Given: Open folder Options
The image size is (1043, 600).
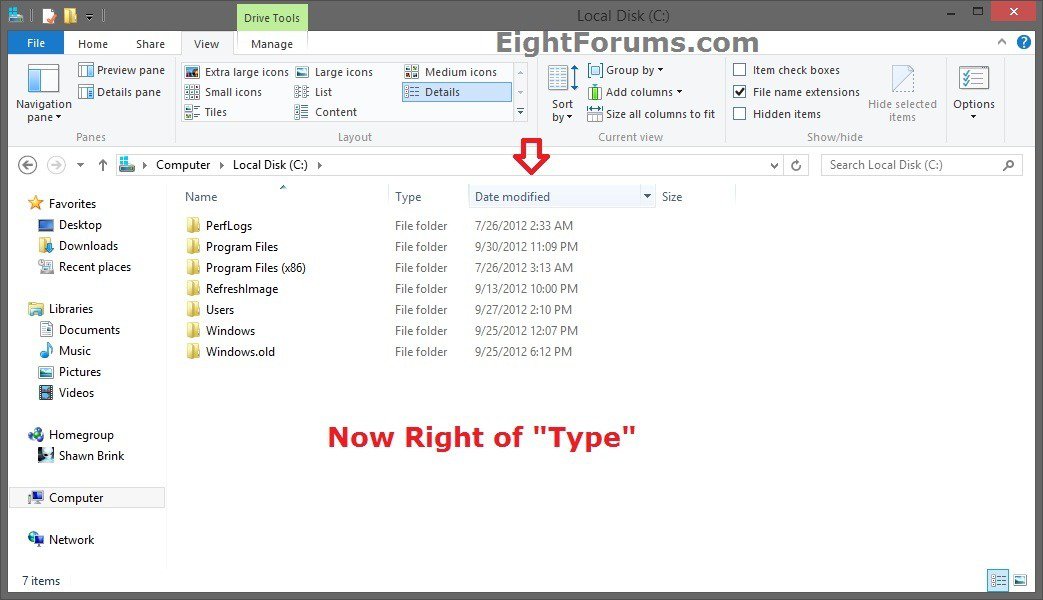Looking at the screenshot, I should 974,93.
